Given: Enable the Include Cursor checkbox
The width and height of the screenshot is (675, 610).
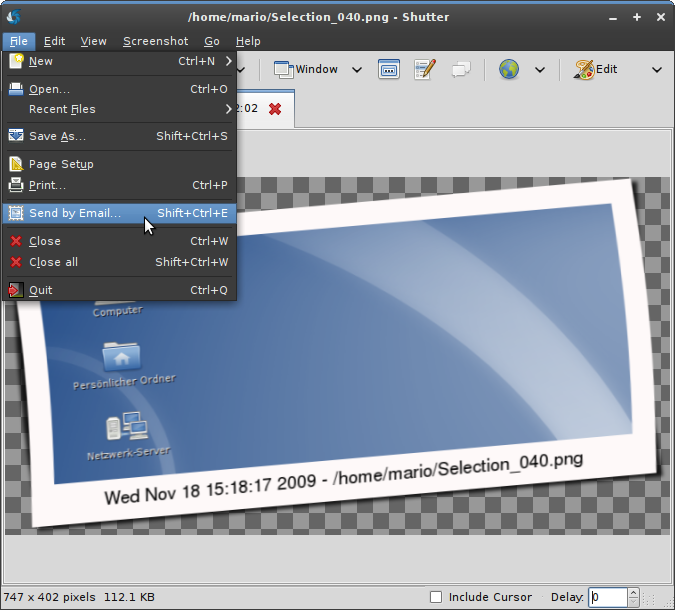Looking at the screenshot, I should tap(435, 597).
